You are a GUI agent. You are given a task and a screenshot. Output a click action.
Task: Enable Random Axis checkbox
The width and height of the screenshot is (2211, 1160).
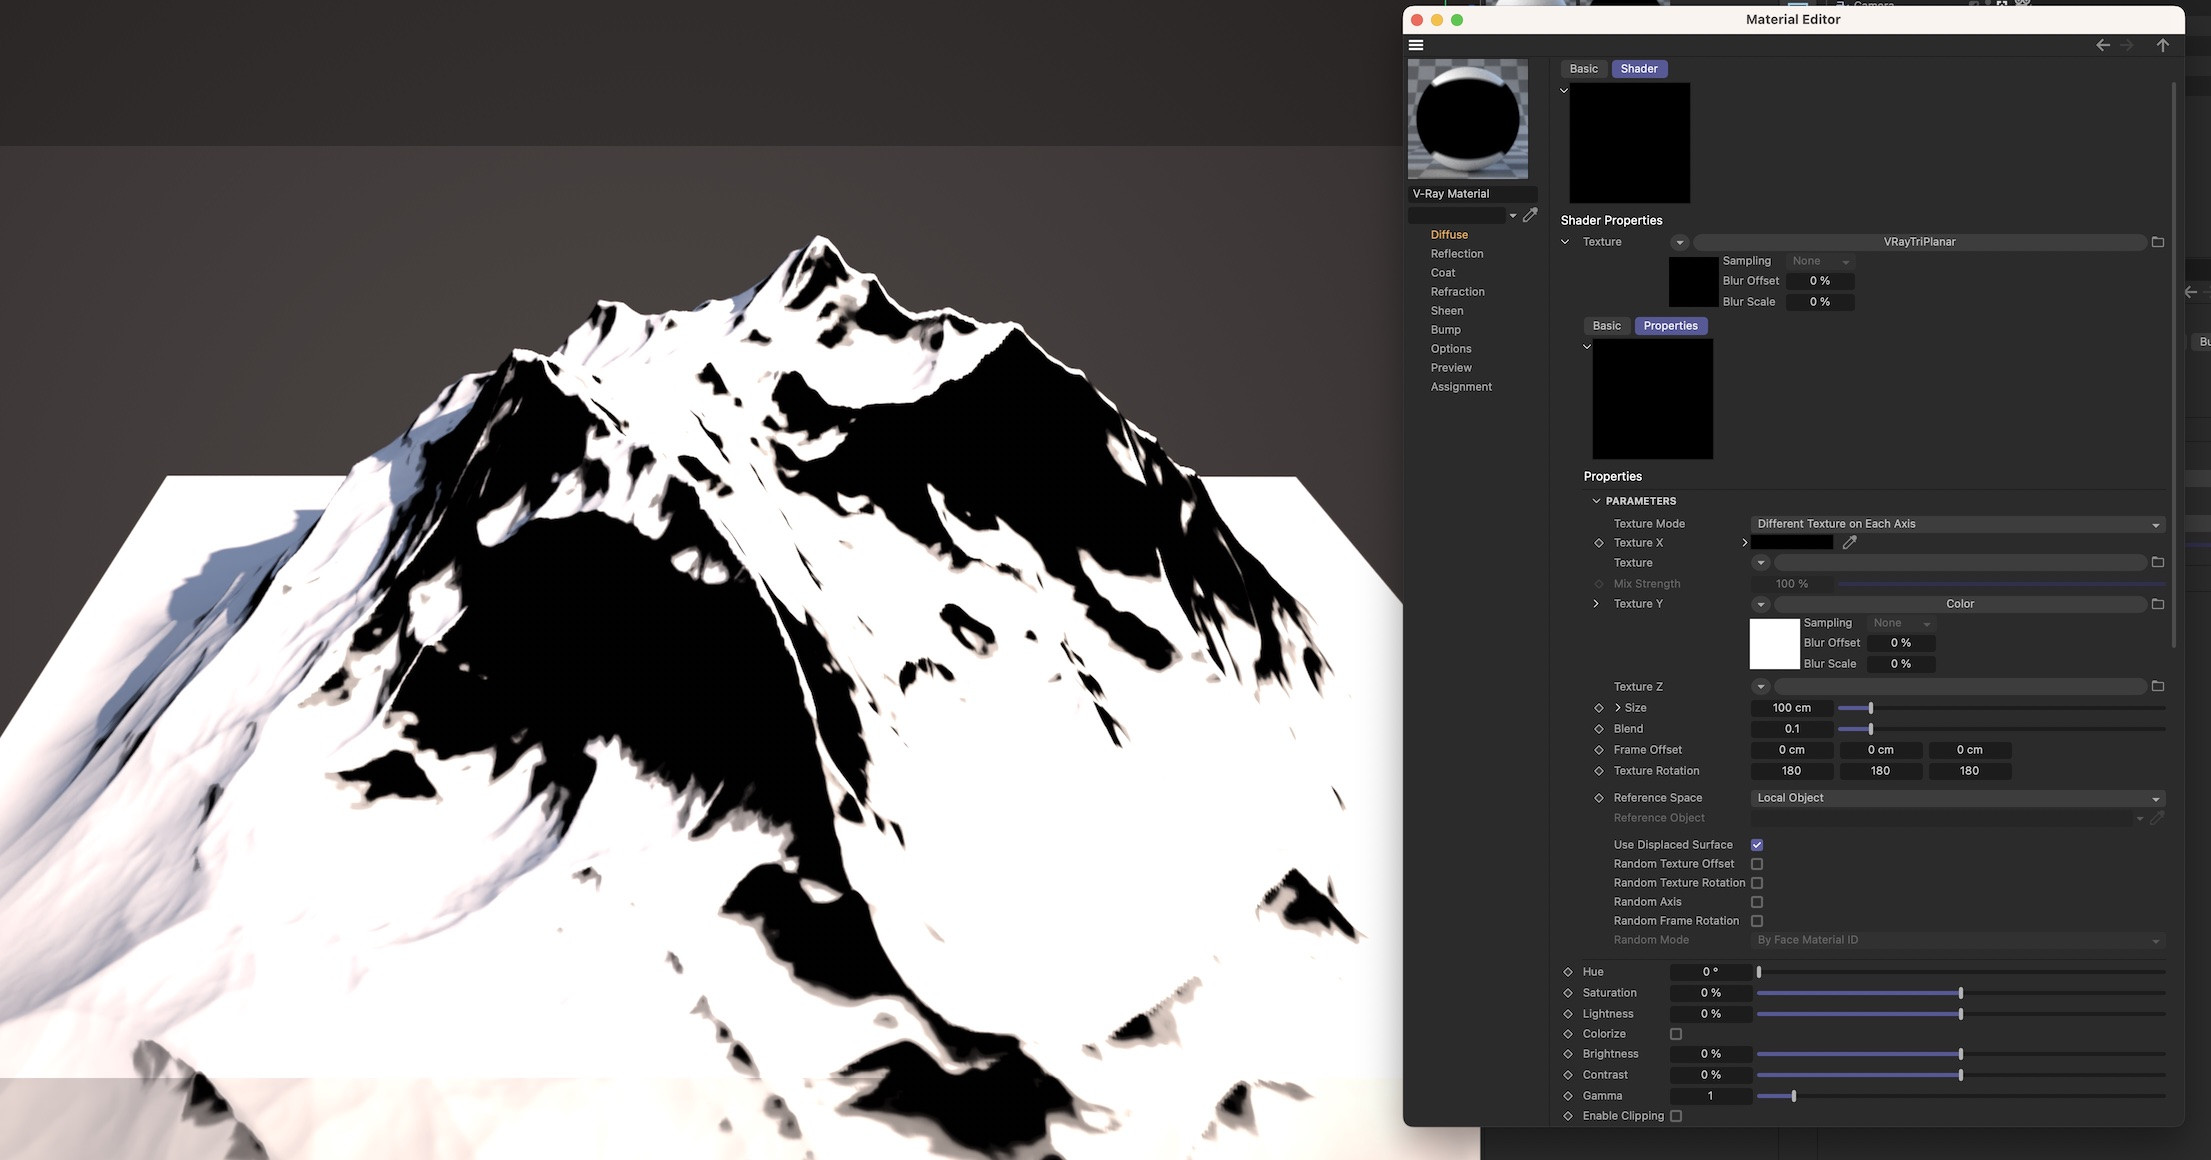1757,902
